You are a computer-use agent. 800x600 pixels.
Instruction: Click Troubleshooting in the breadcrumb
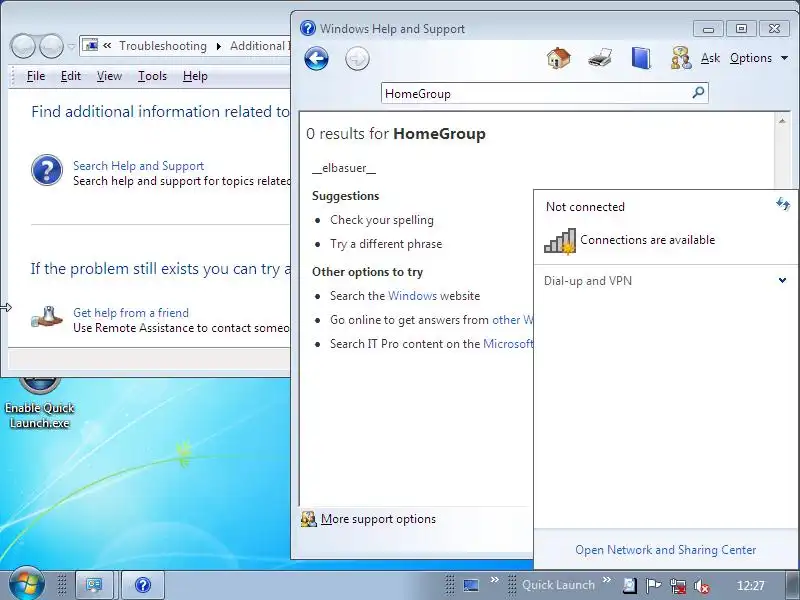[x=163, y=46]
